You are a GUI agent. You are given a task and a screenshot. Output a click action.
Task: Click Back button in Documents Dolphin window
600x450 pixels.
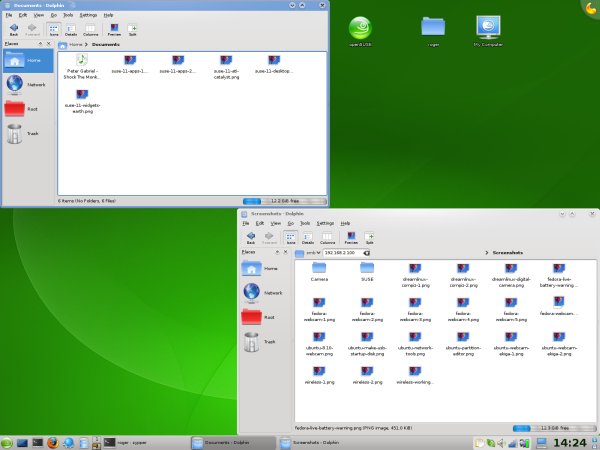[x=13, y=30]
